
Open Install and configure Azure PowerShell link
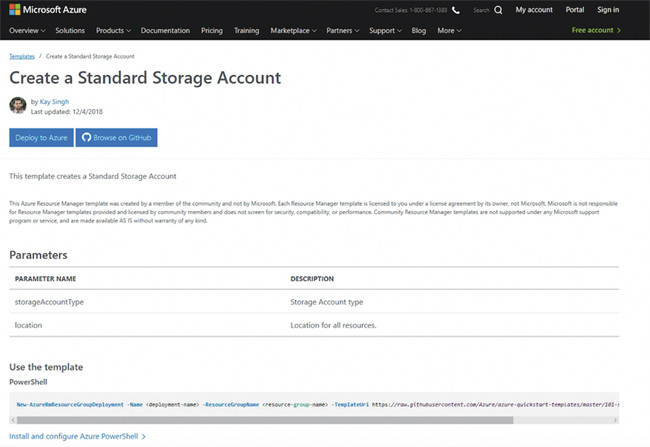click(78, 436)
